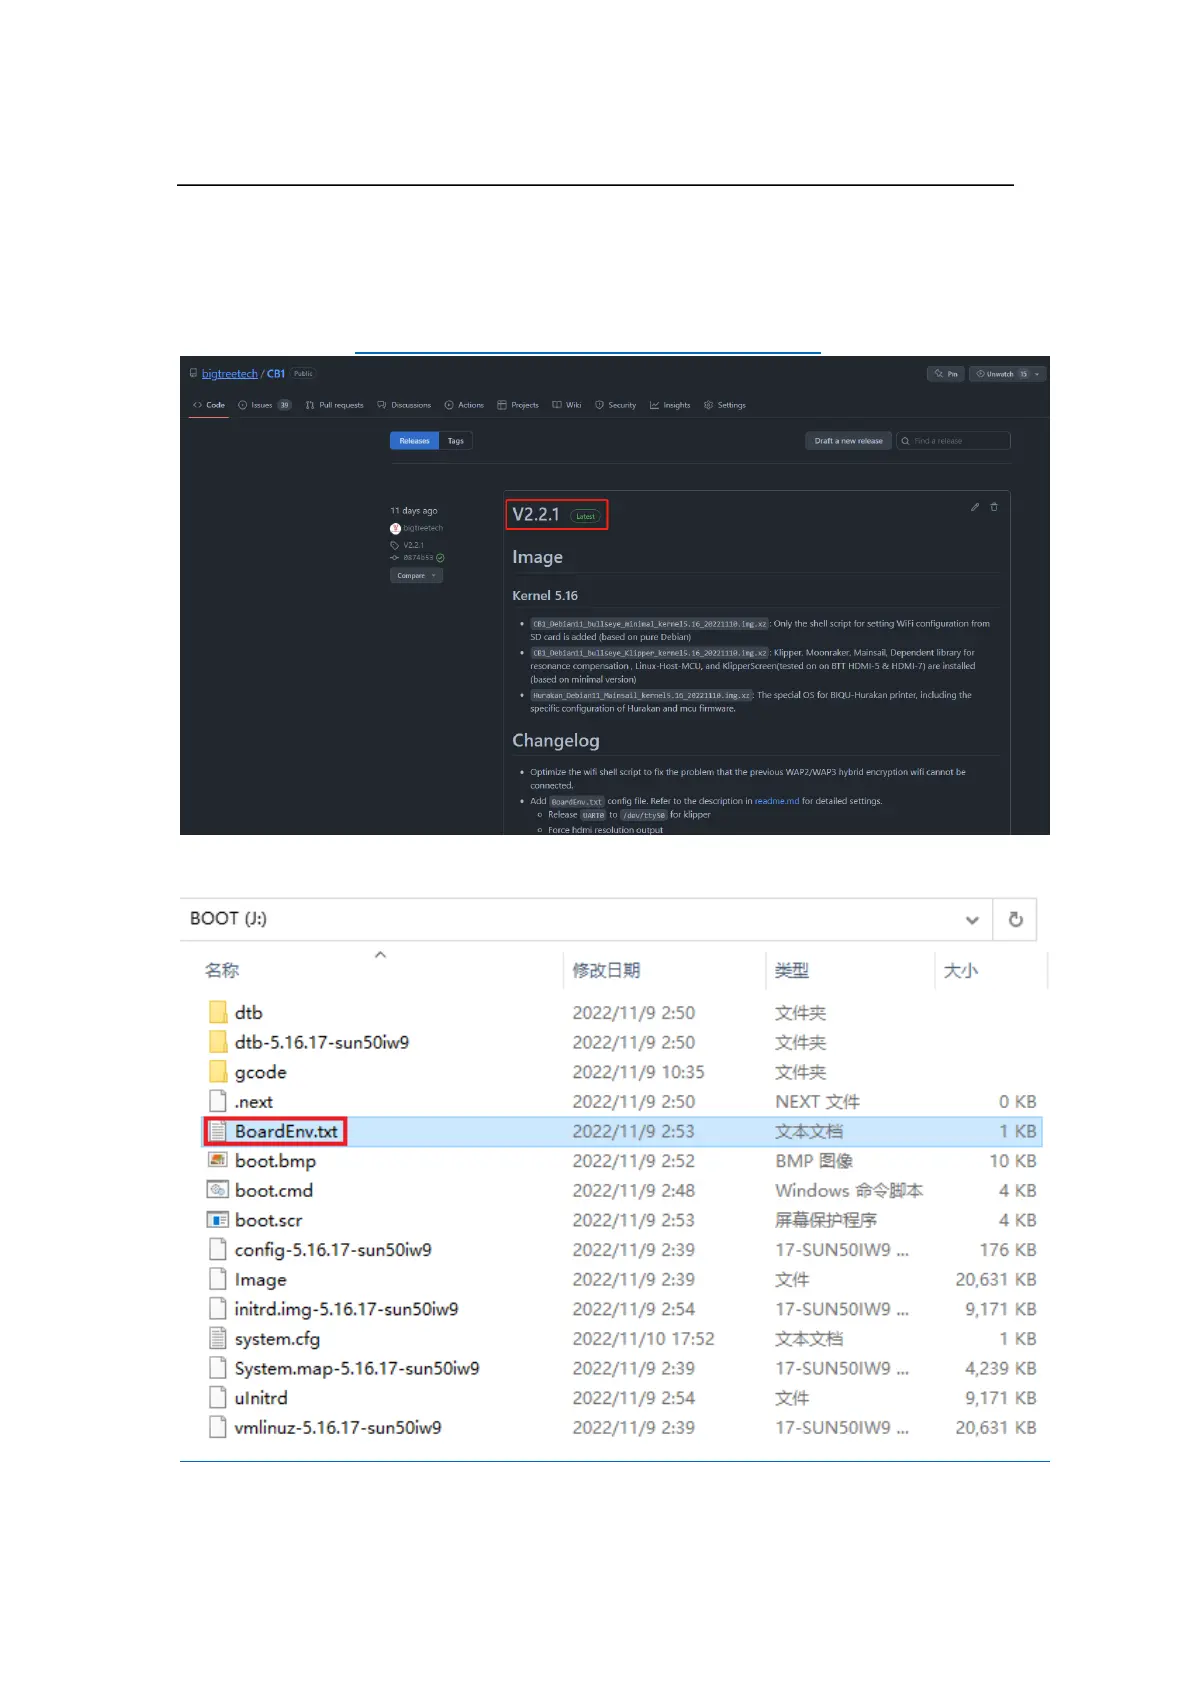
Task: Open the Pull requests tab
Action: pos(334,405)
